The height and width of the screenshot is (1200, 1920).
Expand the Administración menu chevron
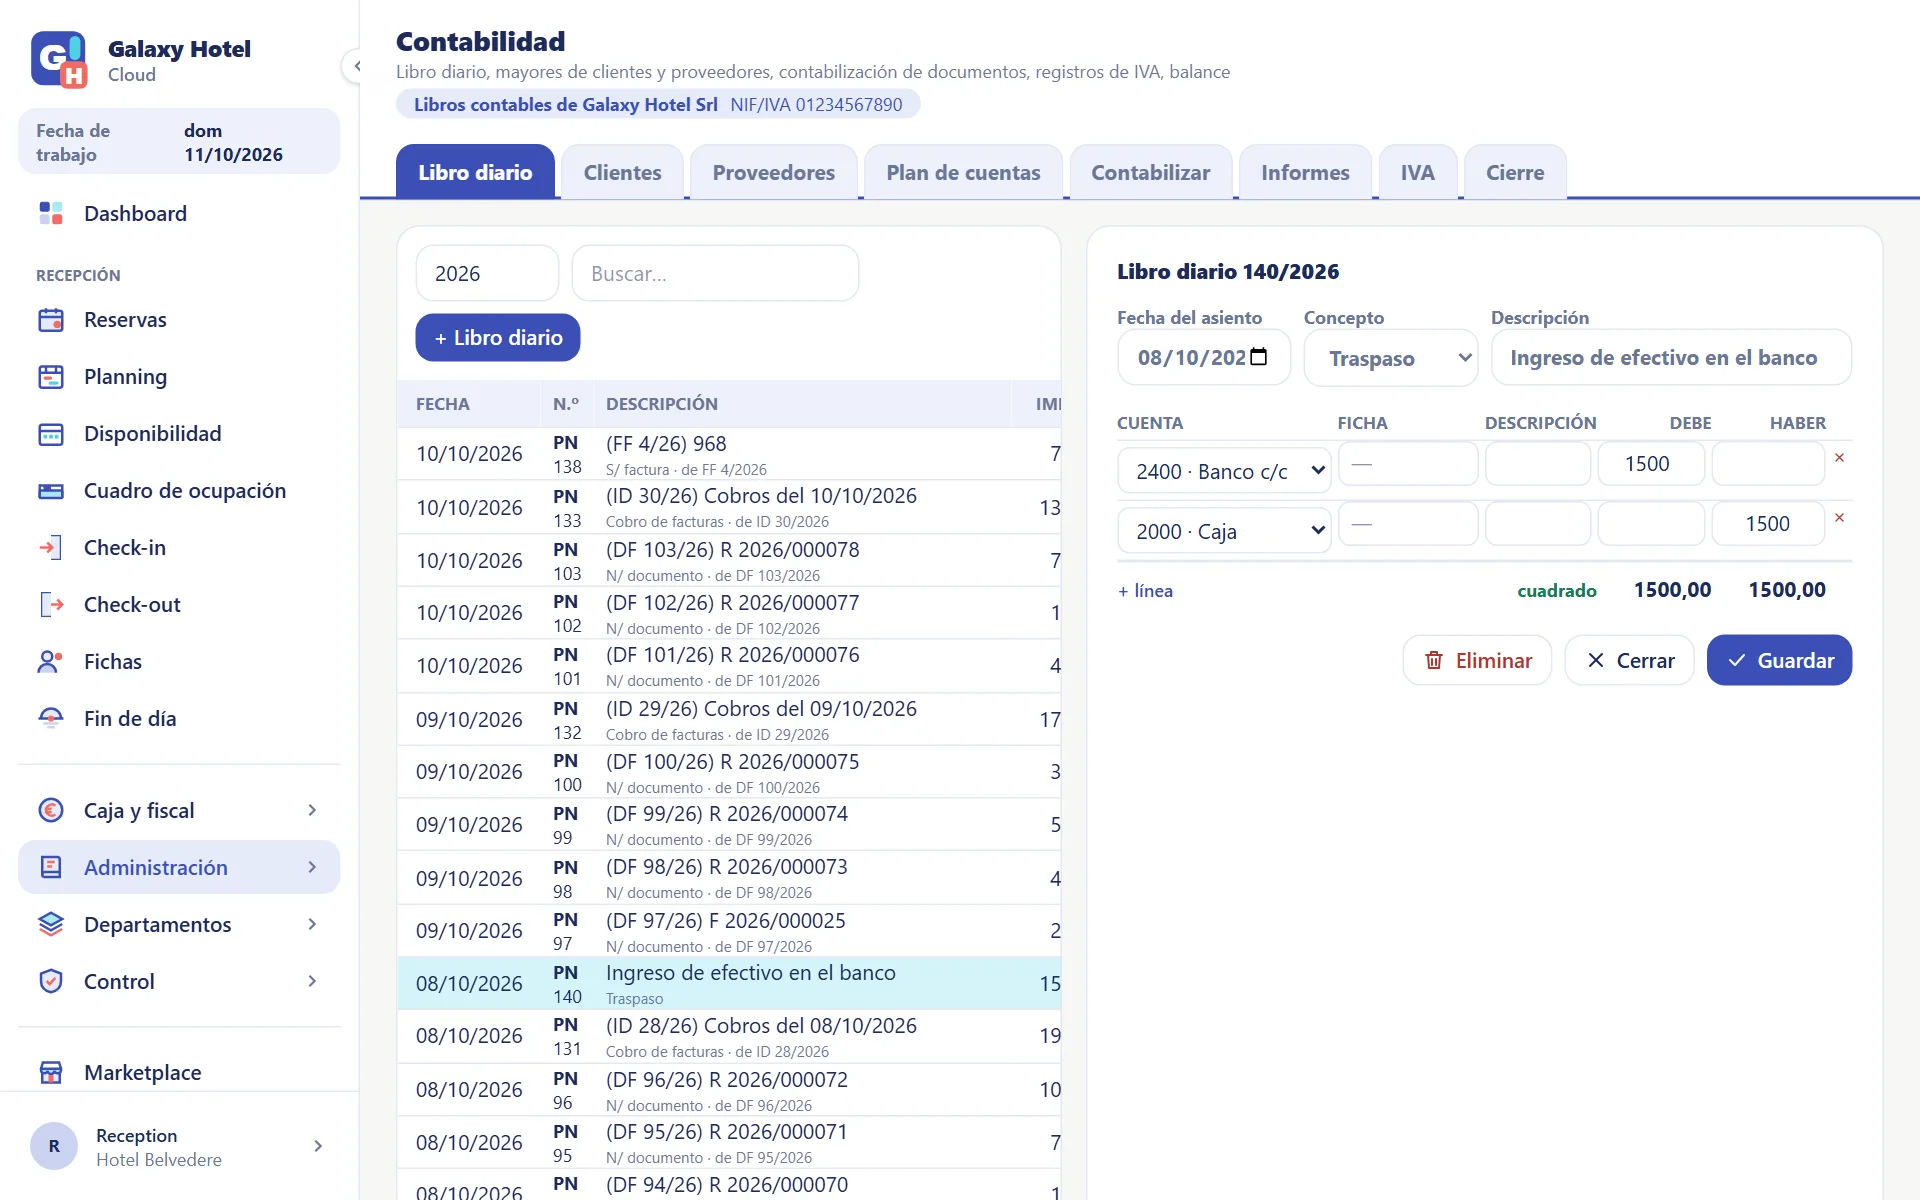point(312,867)
